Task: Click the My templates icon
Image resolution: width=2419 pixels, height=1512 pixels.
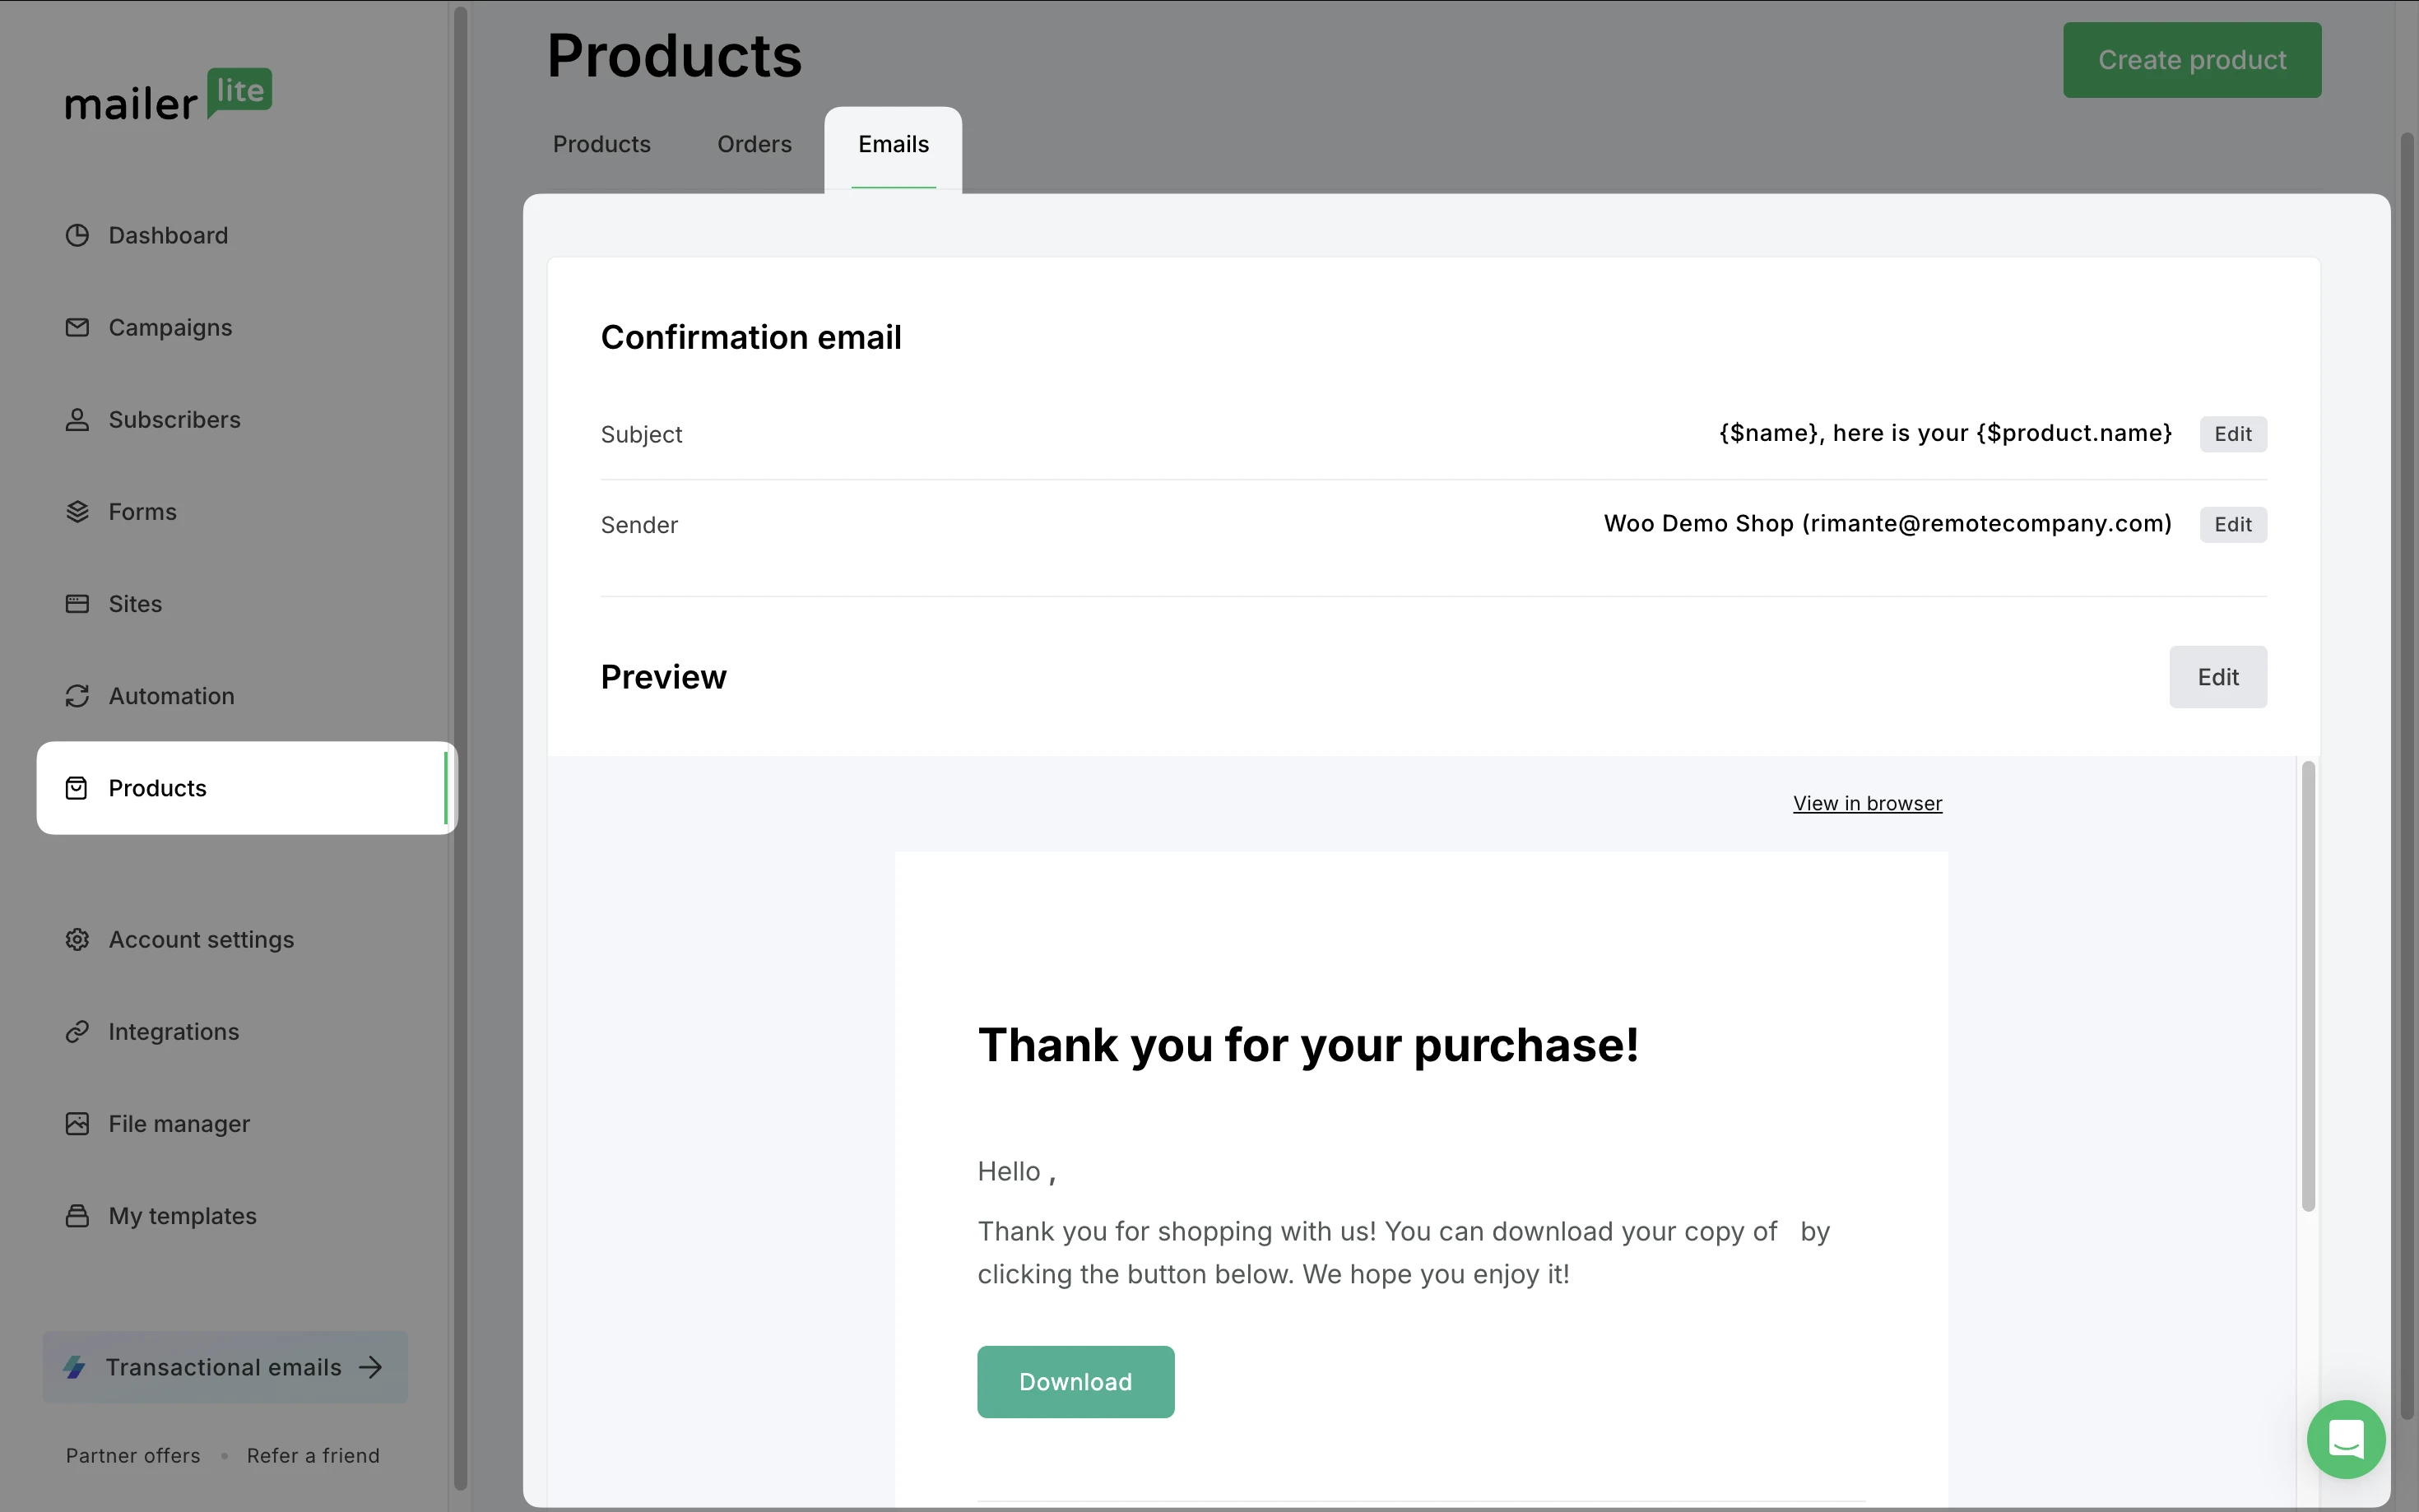Action: (77, 1216)
